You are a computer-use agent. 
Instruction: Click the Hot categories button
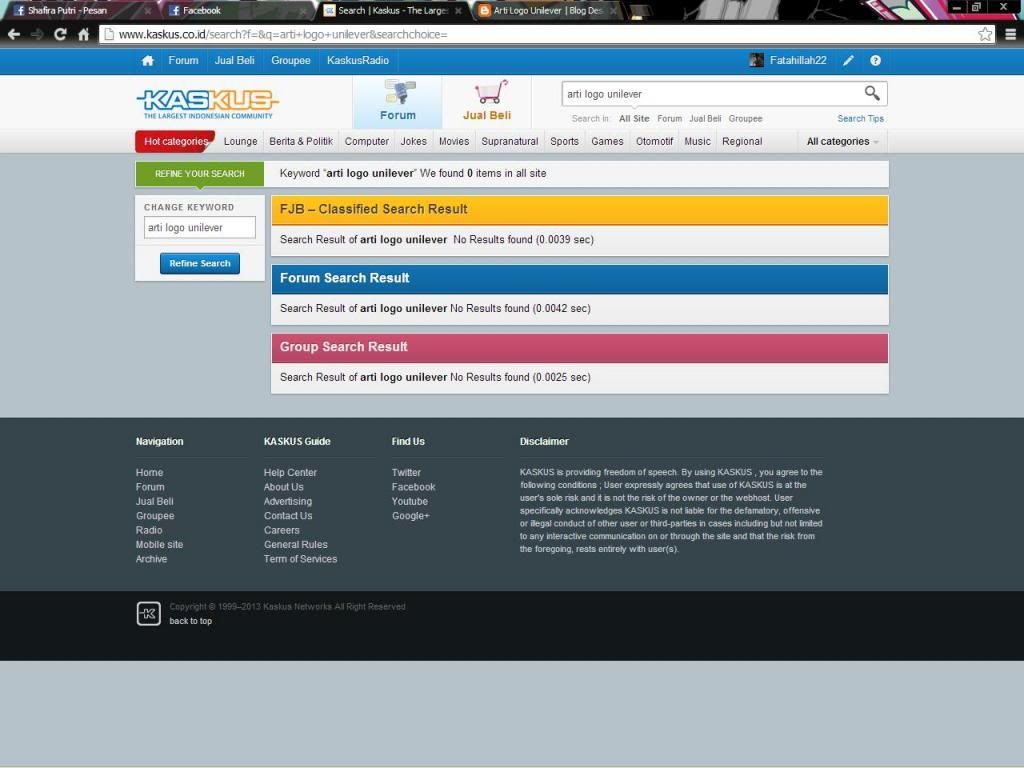[175, 142]
